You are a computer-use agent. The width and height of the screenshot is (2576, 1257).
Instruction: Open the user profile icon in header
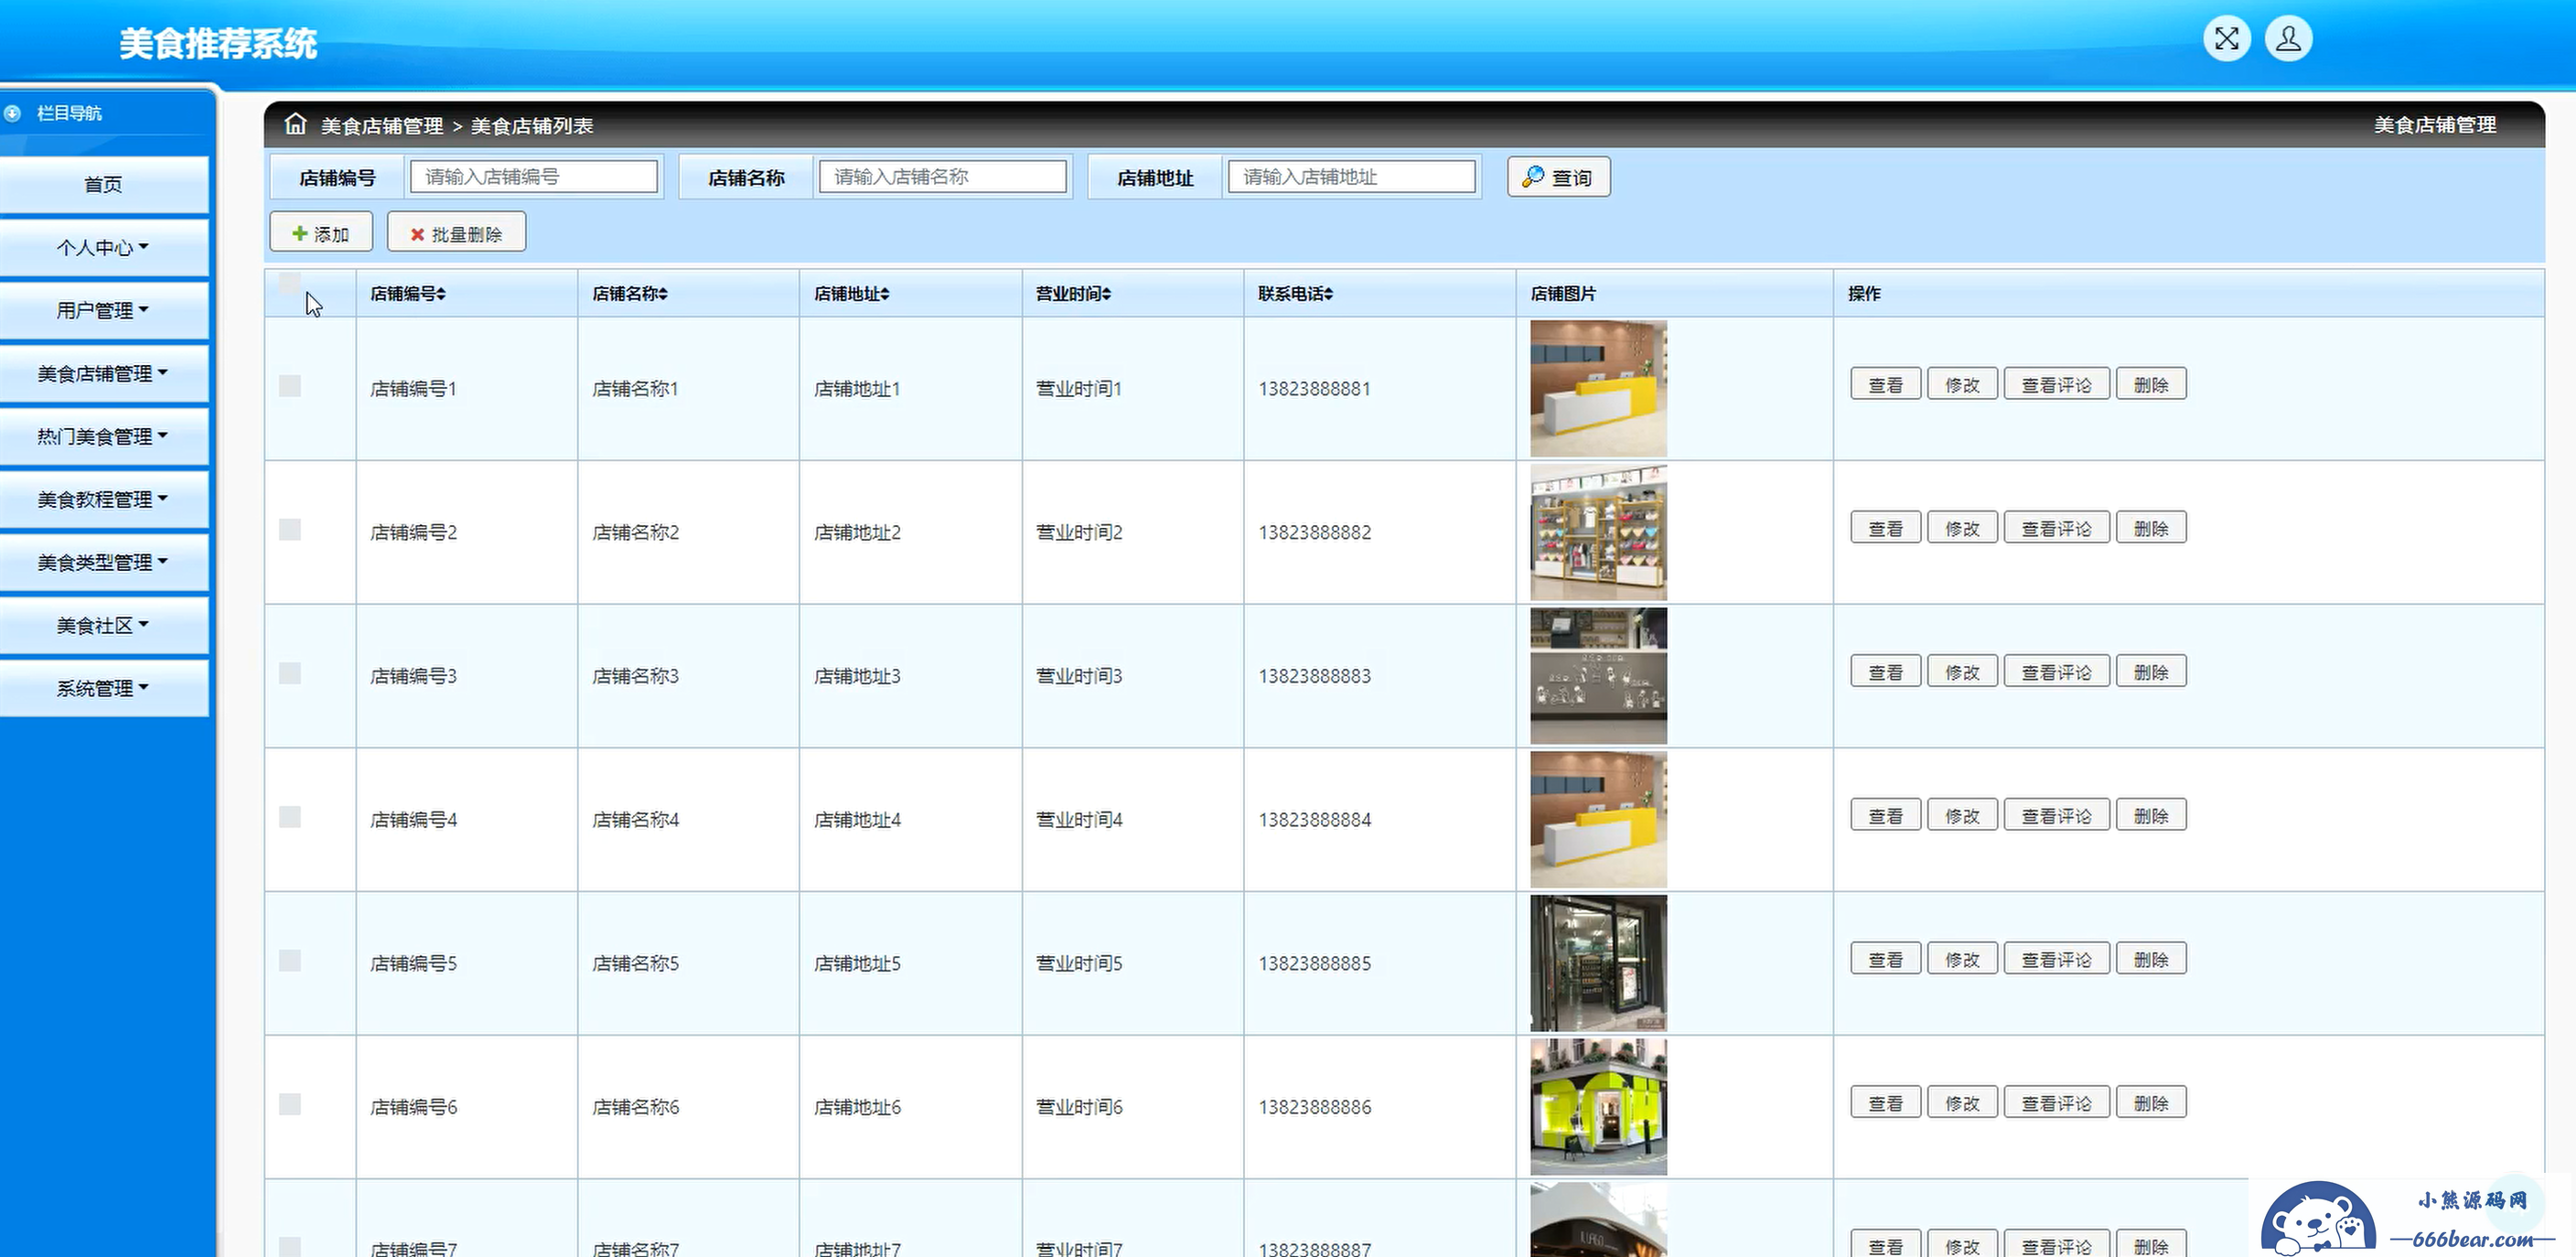(x=2288, y=39)
